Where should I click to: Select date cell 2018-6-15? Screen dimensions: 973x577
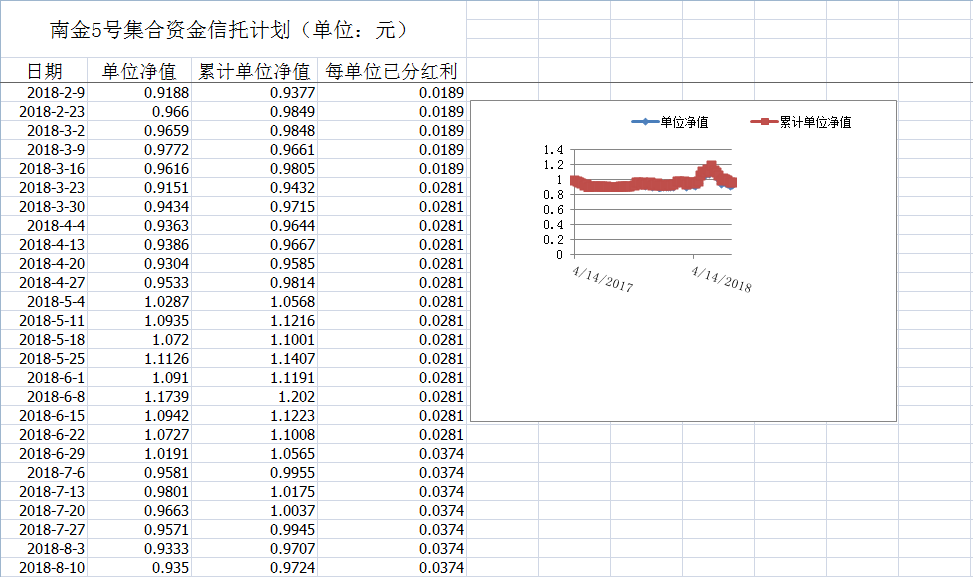pyautogui.click(x=44, y=416)
